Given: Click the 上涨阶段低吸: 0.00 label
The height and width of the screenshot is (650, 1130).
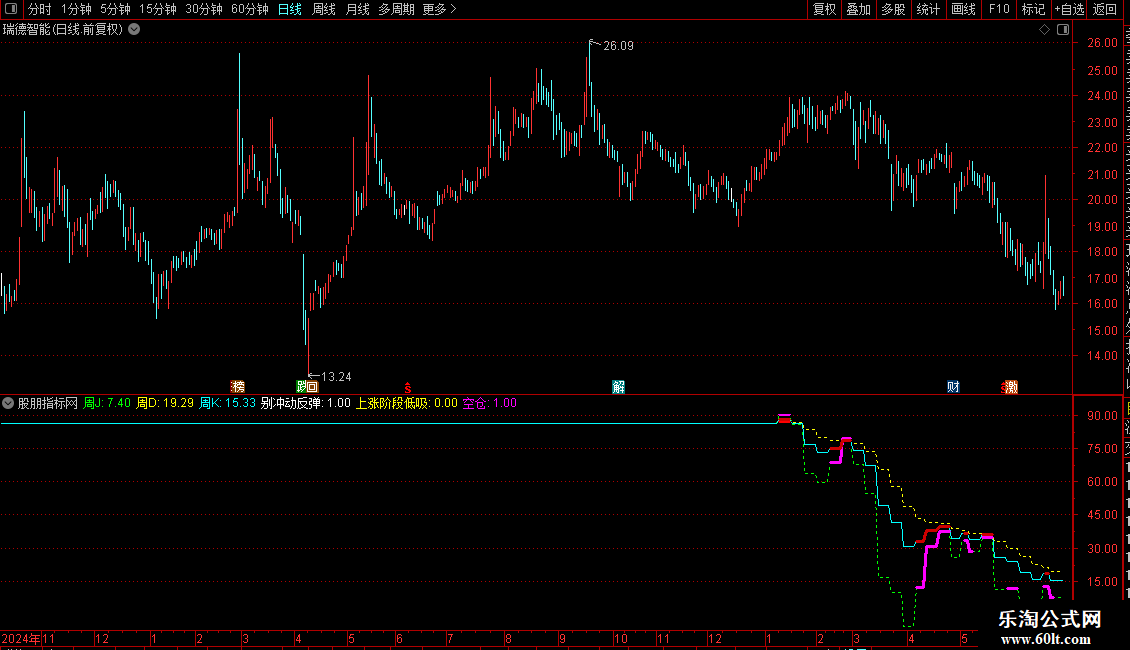Looking at the screenshot, I should pyautogui.click(x=406, y=404).
